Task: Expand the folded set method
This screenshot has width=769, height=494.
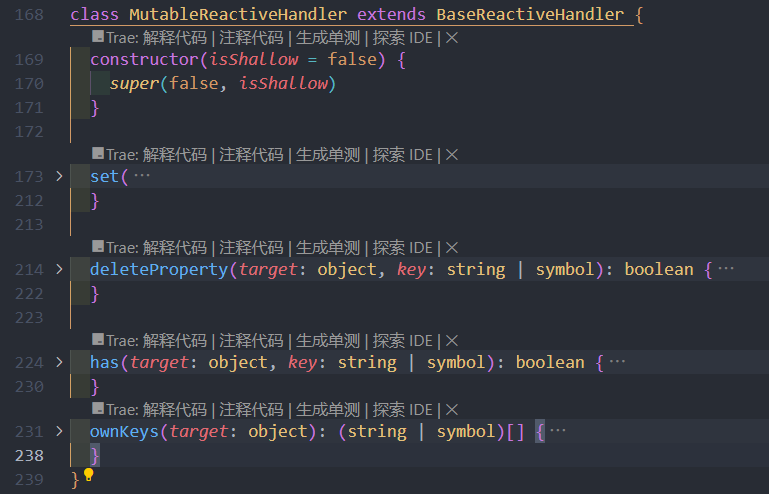Action: (59, 176)
